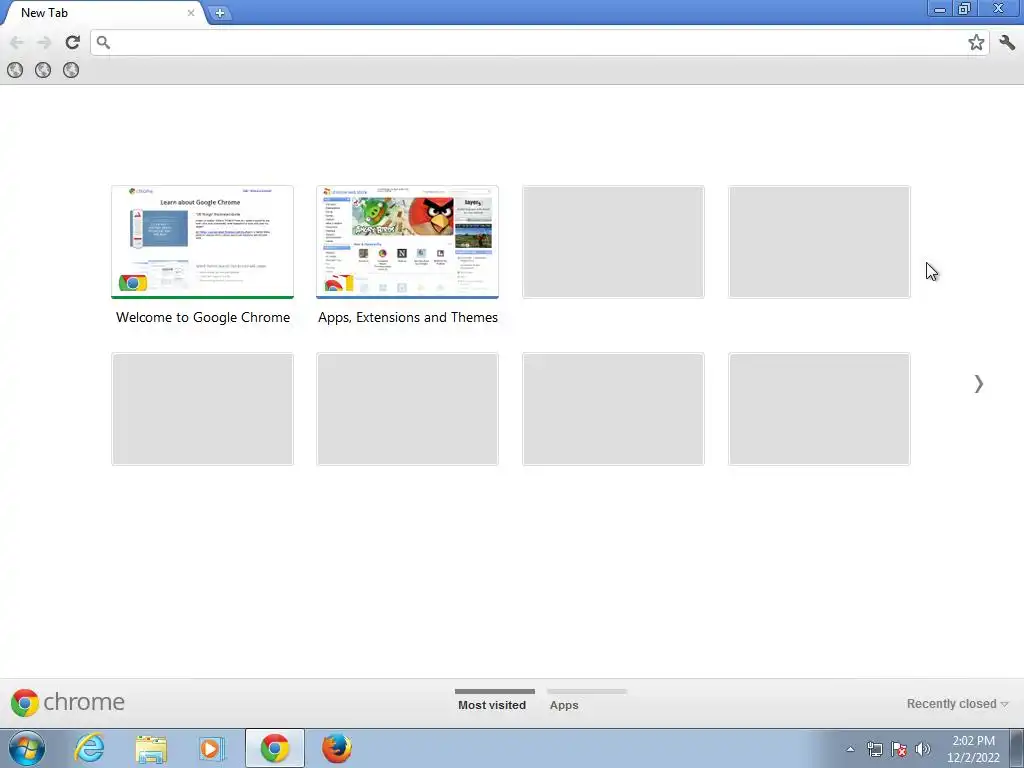
Task: Click the Chrome taskbar button
Action: tap(275, 748)
